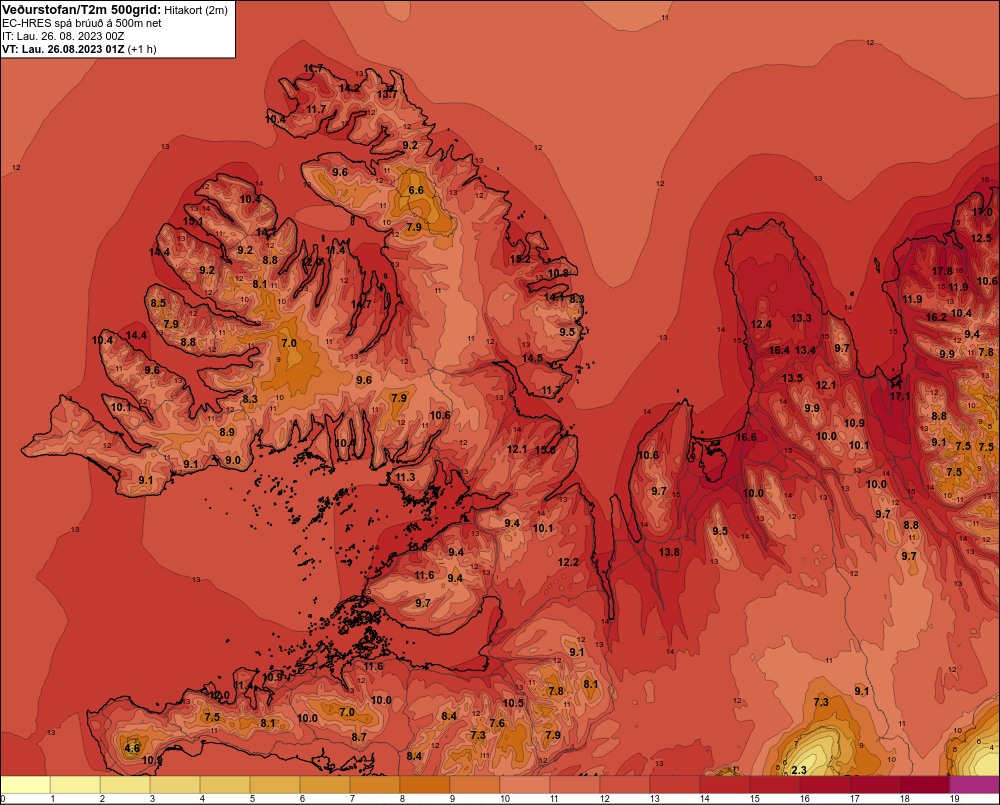Image resolution: width=1000 pixels, height=805 pixels.
Task: Click the 12.4 temperature value
Action: 761,324
